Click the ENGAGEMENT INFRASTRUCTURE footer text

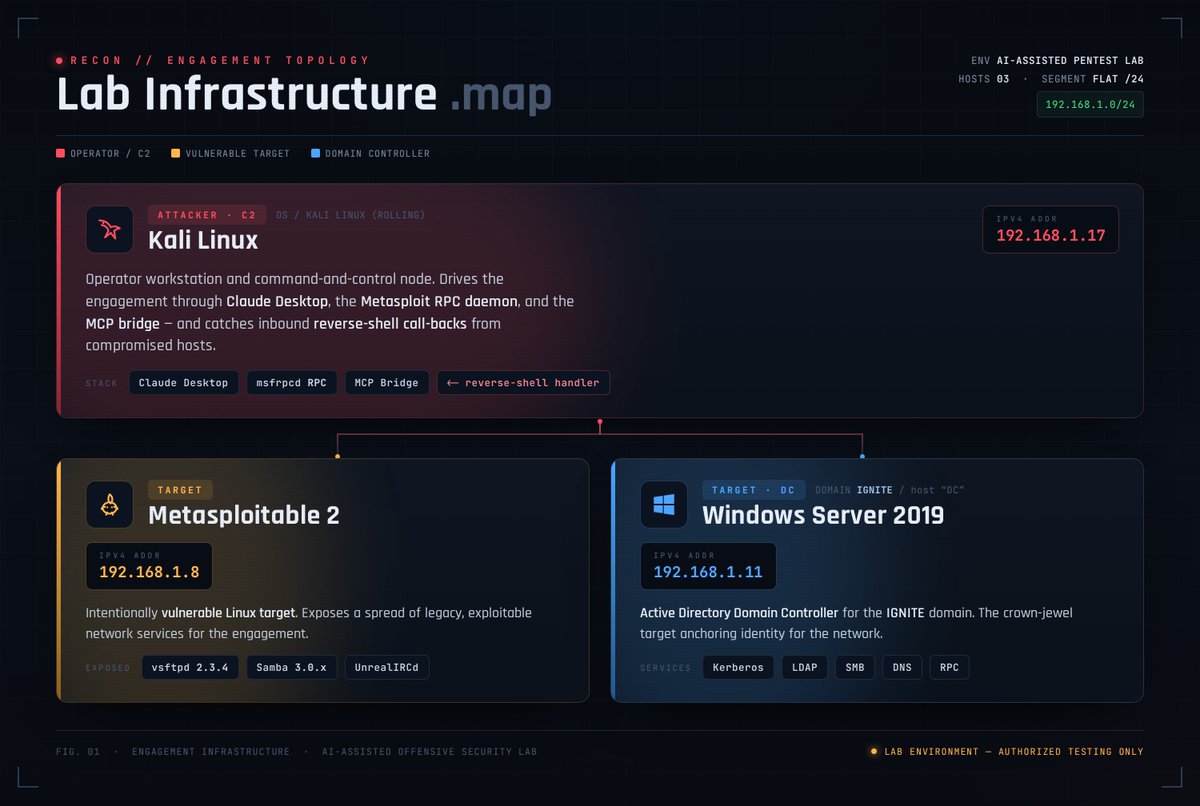(211, 751)
